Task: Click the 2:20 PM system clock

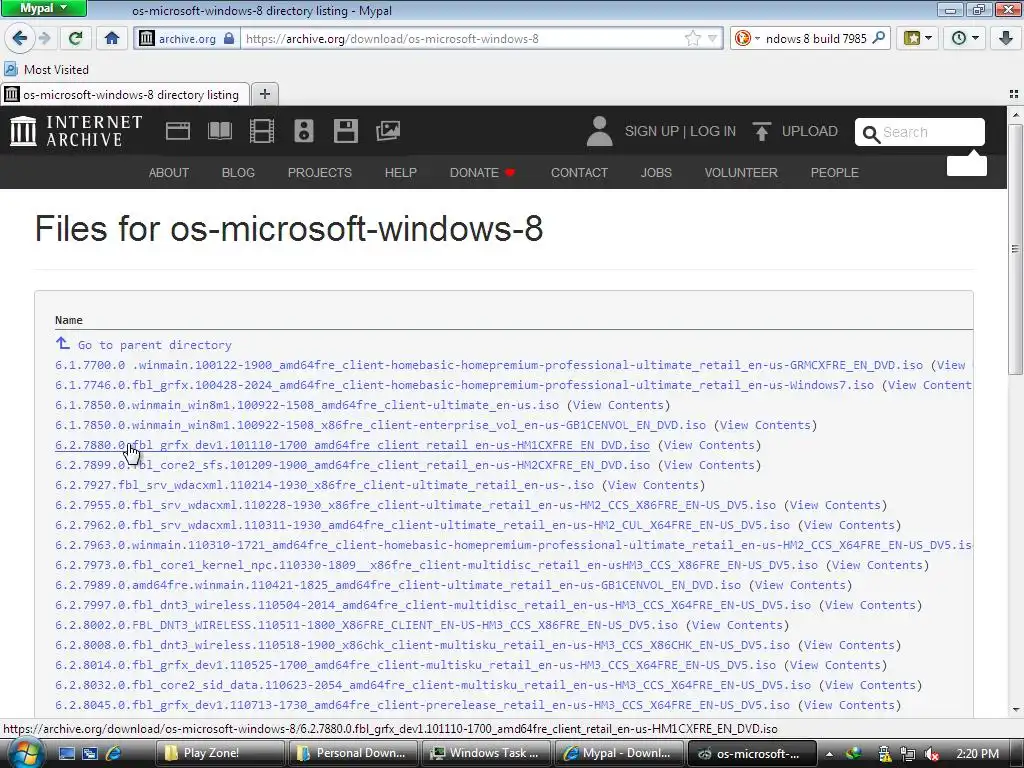Action: [978, 754]
